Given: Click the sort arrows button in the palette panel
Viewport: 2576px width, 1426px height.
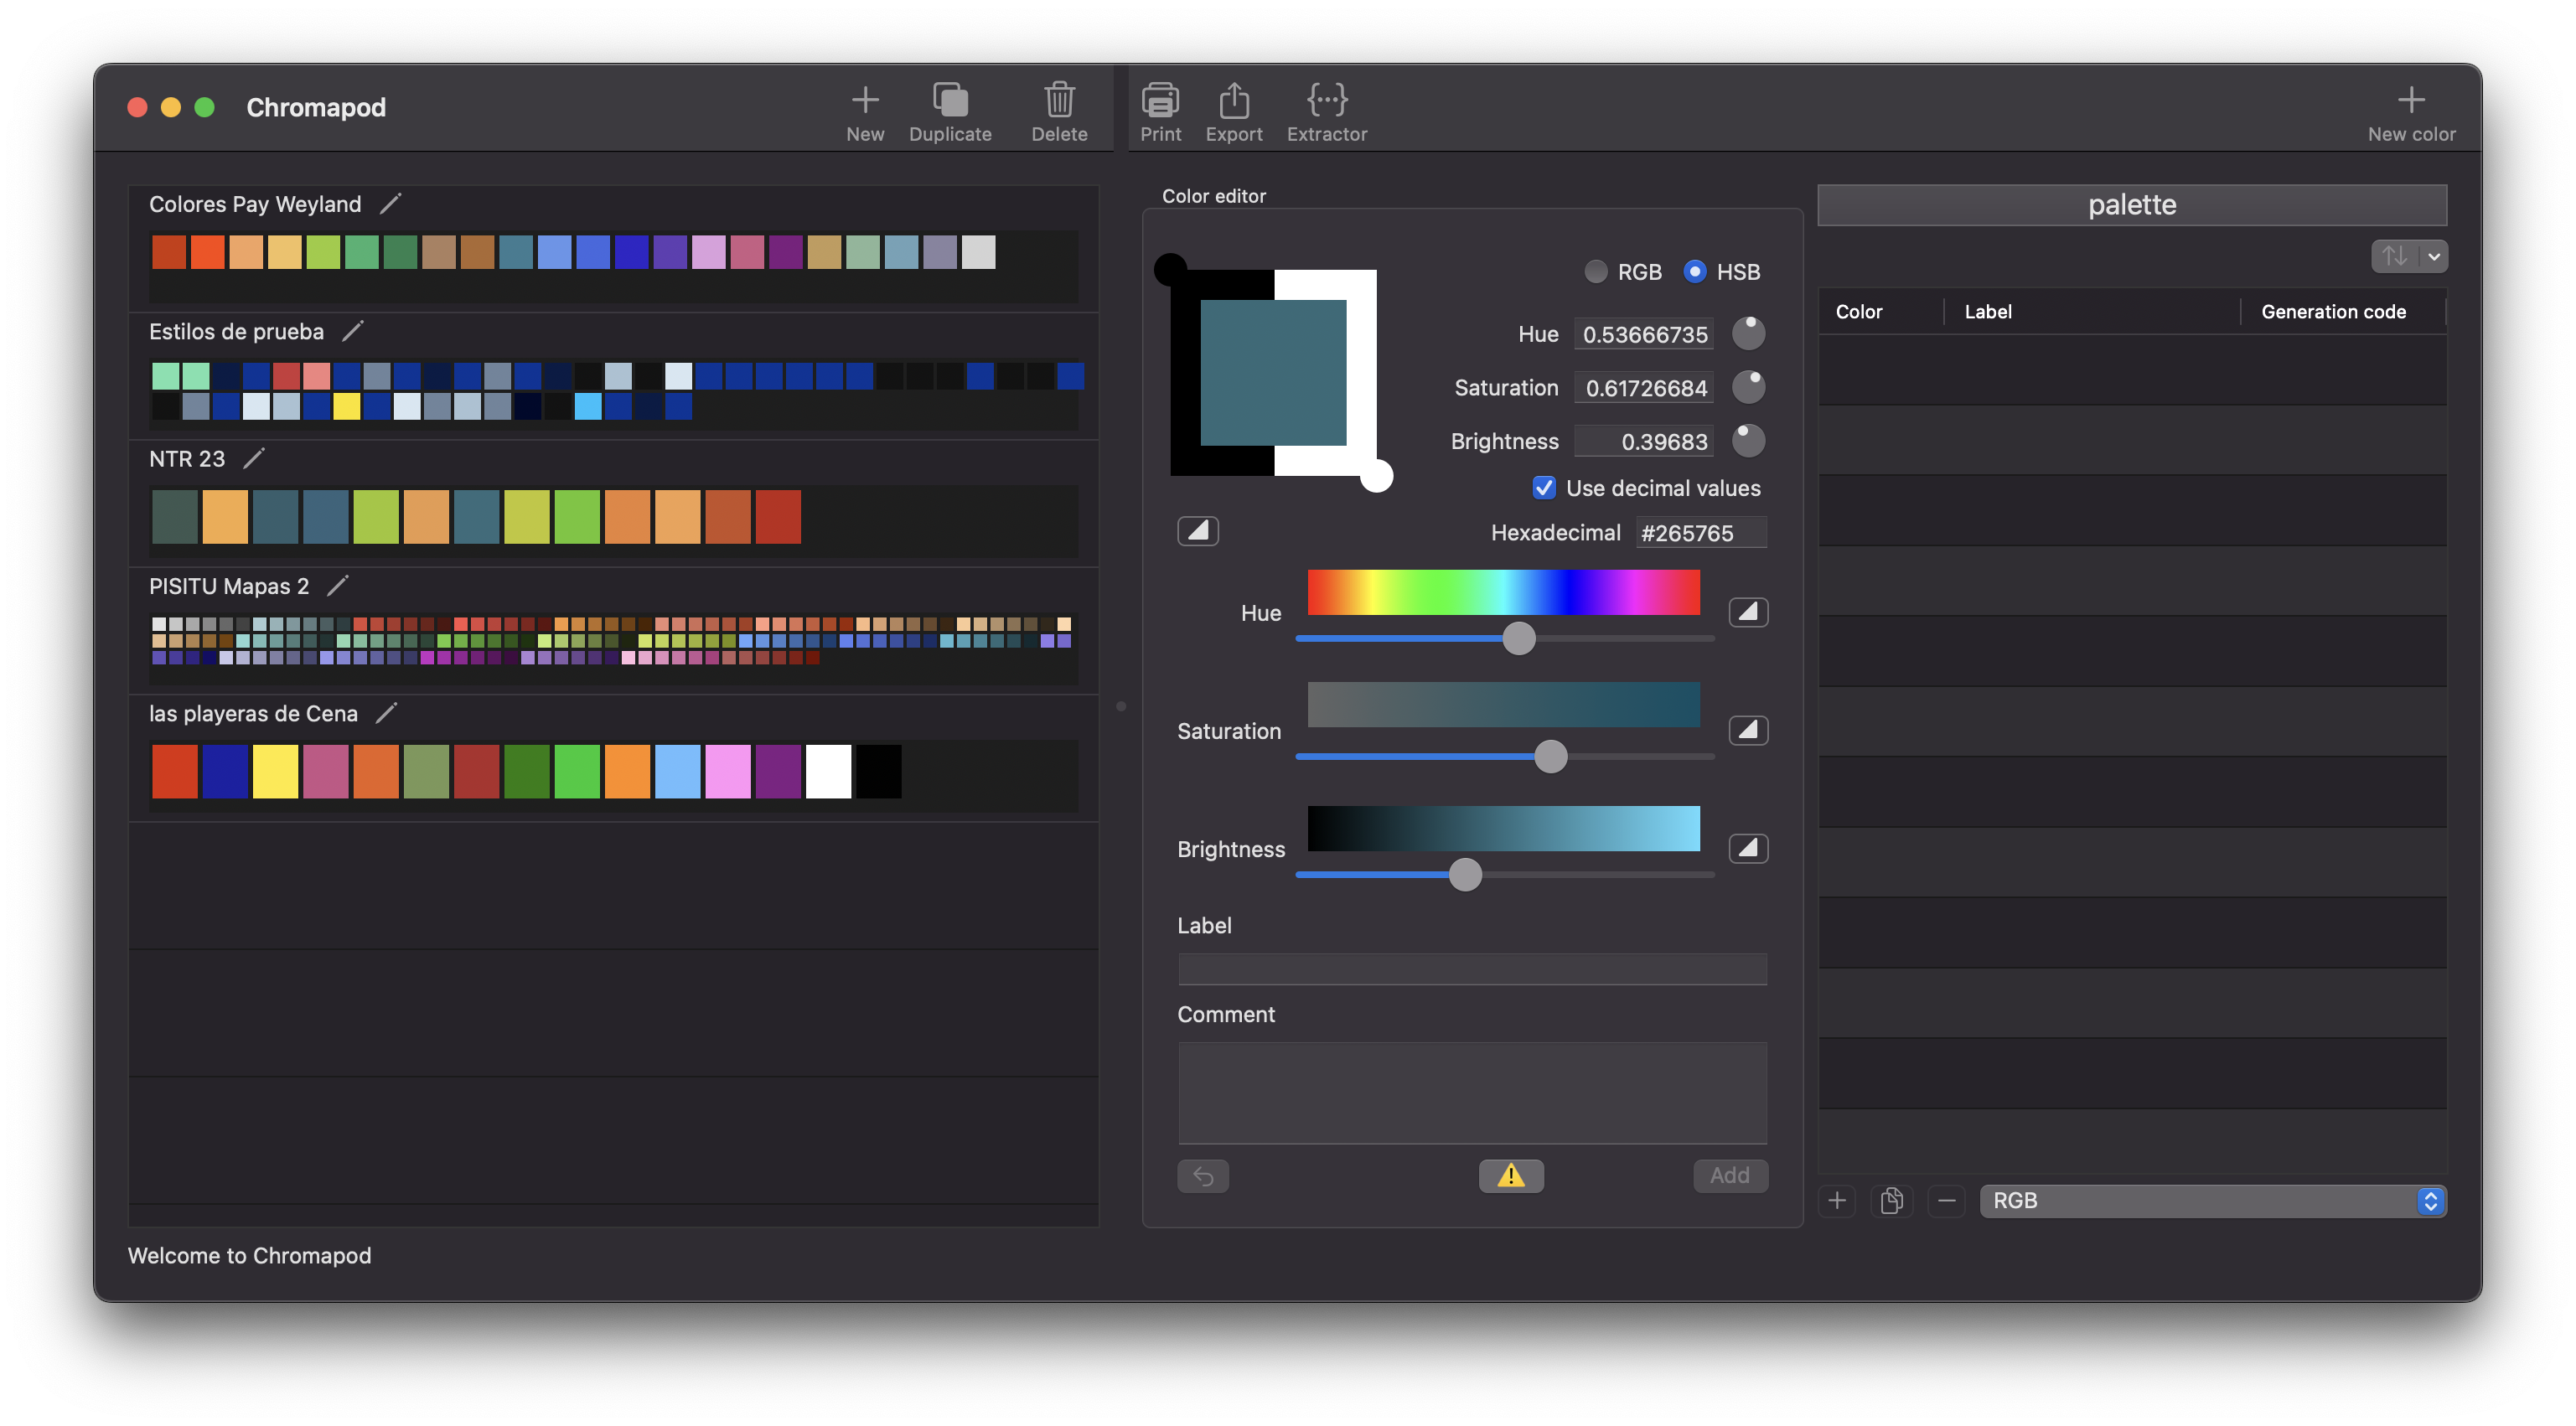Looking at the screenshot, I should click(2394, 257).
